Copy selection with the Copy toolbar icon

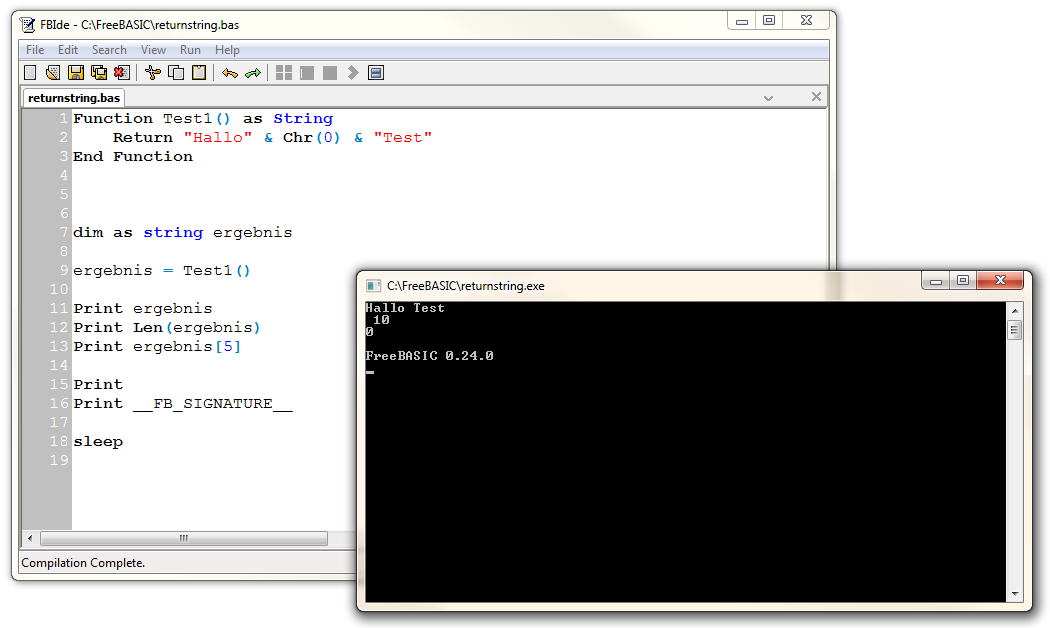point(176,72)
